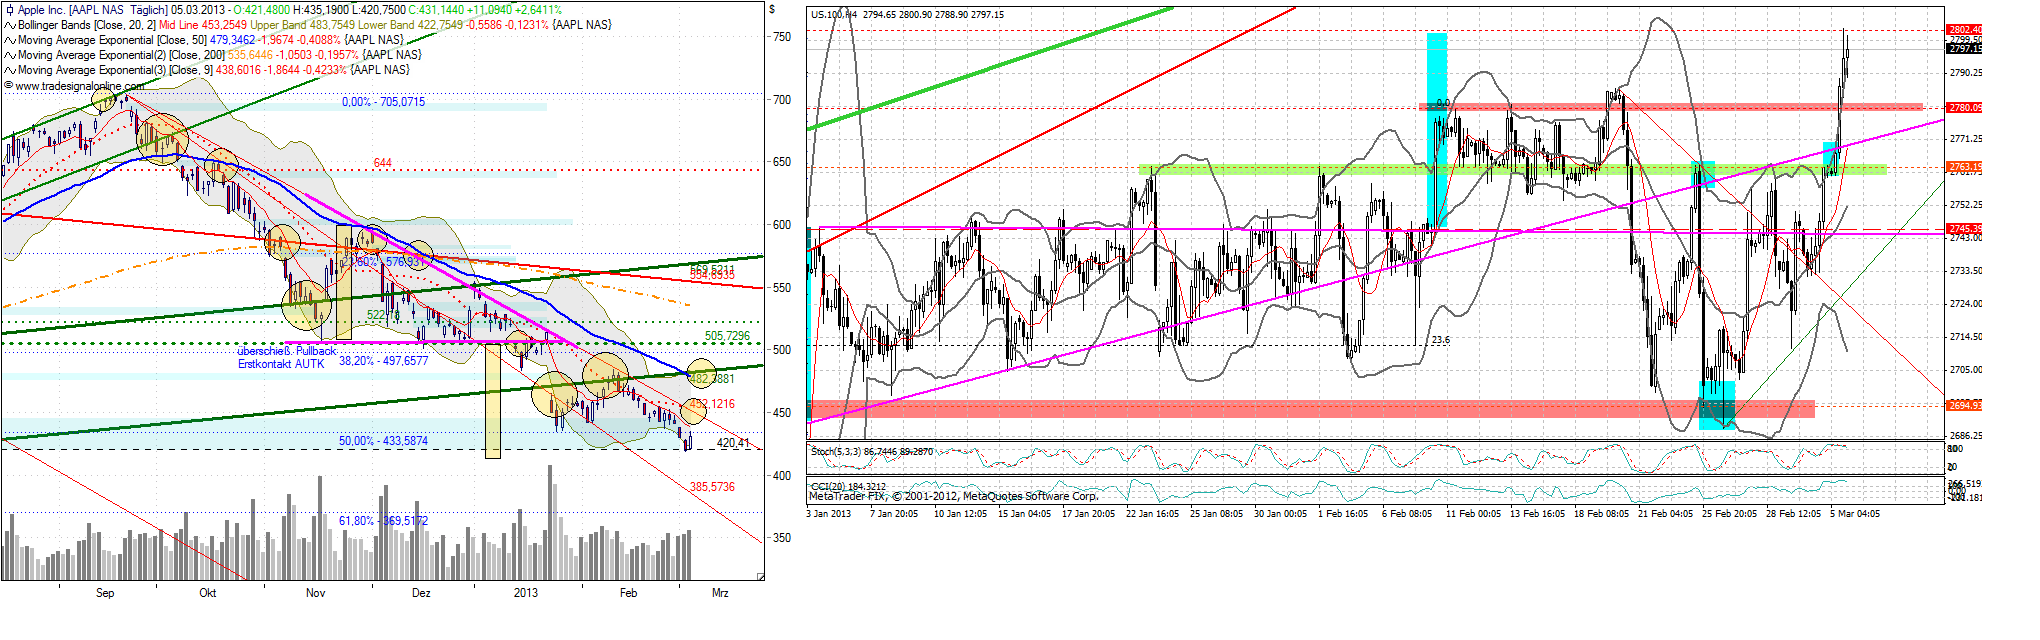Click the Mrz month label on the time axis
Image resolution: width=2040 pixels, height=640 pixels.
[720, 593]
